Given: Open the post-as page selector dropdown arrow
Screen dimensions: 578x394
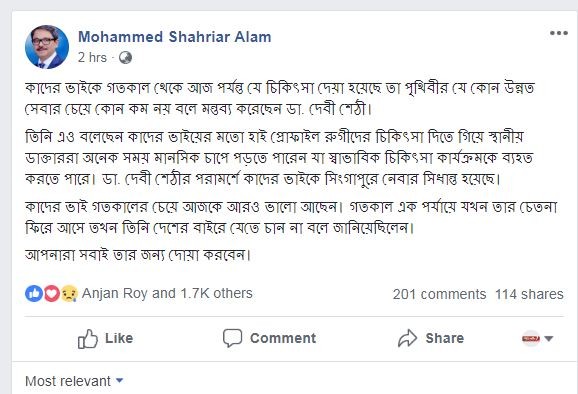Looking at the screenshot, I should (549, 338).
